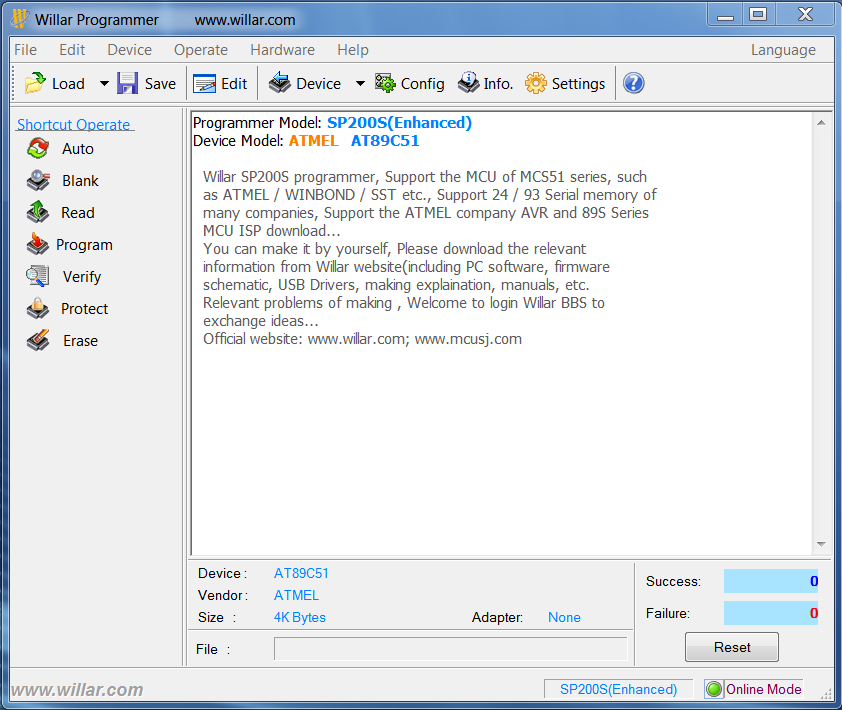Open the File menu
This screenshot has width=842, height=710.
pos(25,50)
